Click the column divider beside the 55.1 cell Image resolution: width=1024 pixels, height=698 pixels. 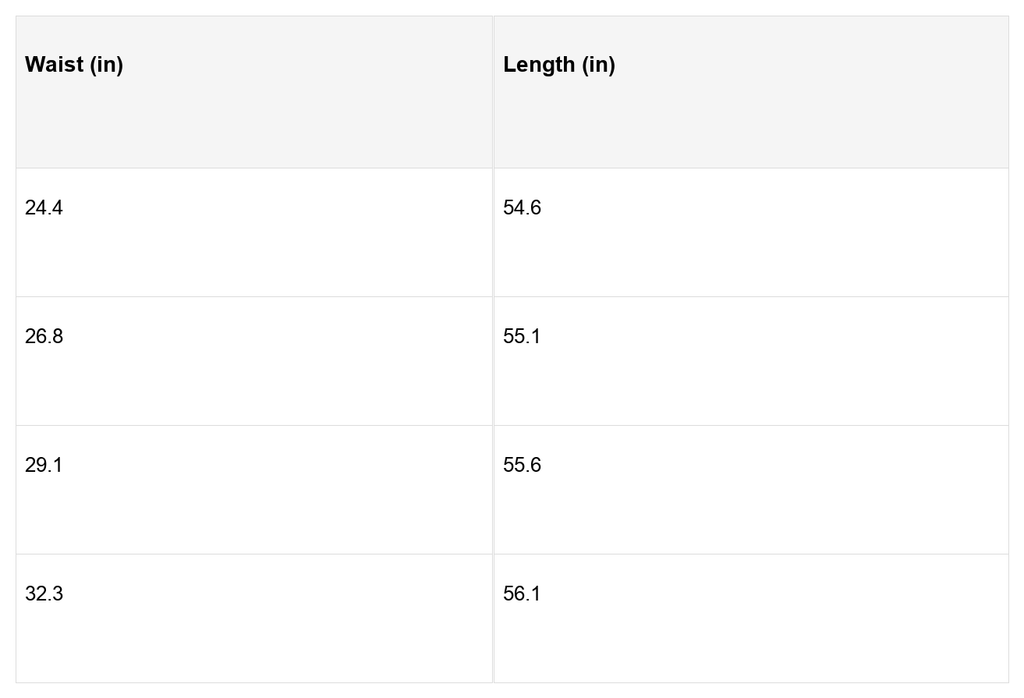coord(493,361)
